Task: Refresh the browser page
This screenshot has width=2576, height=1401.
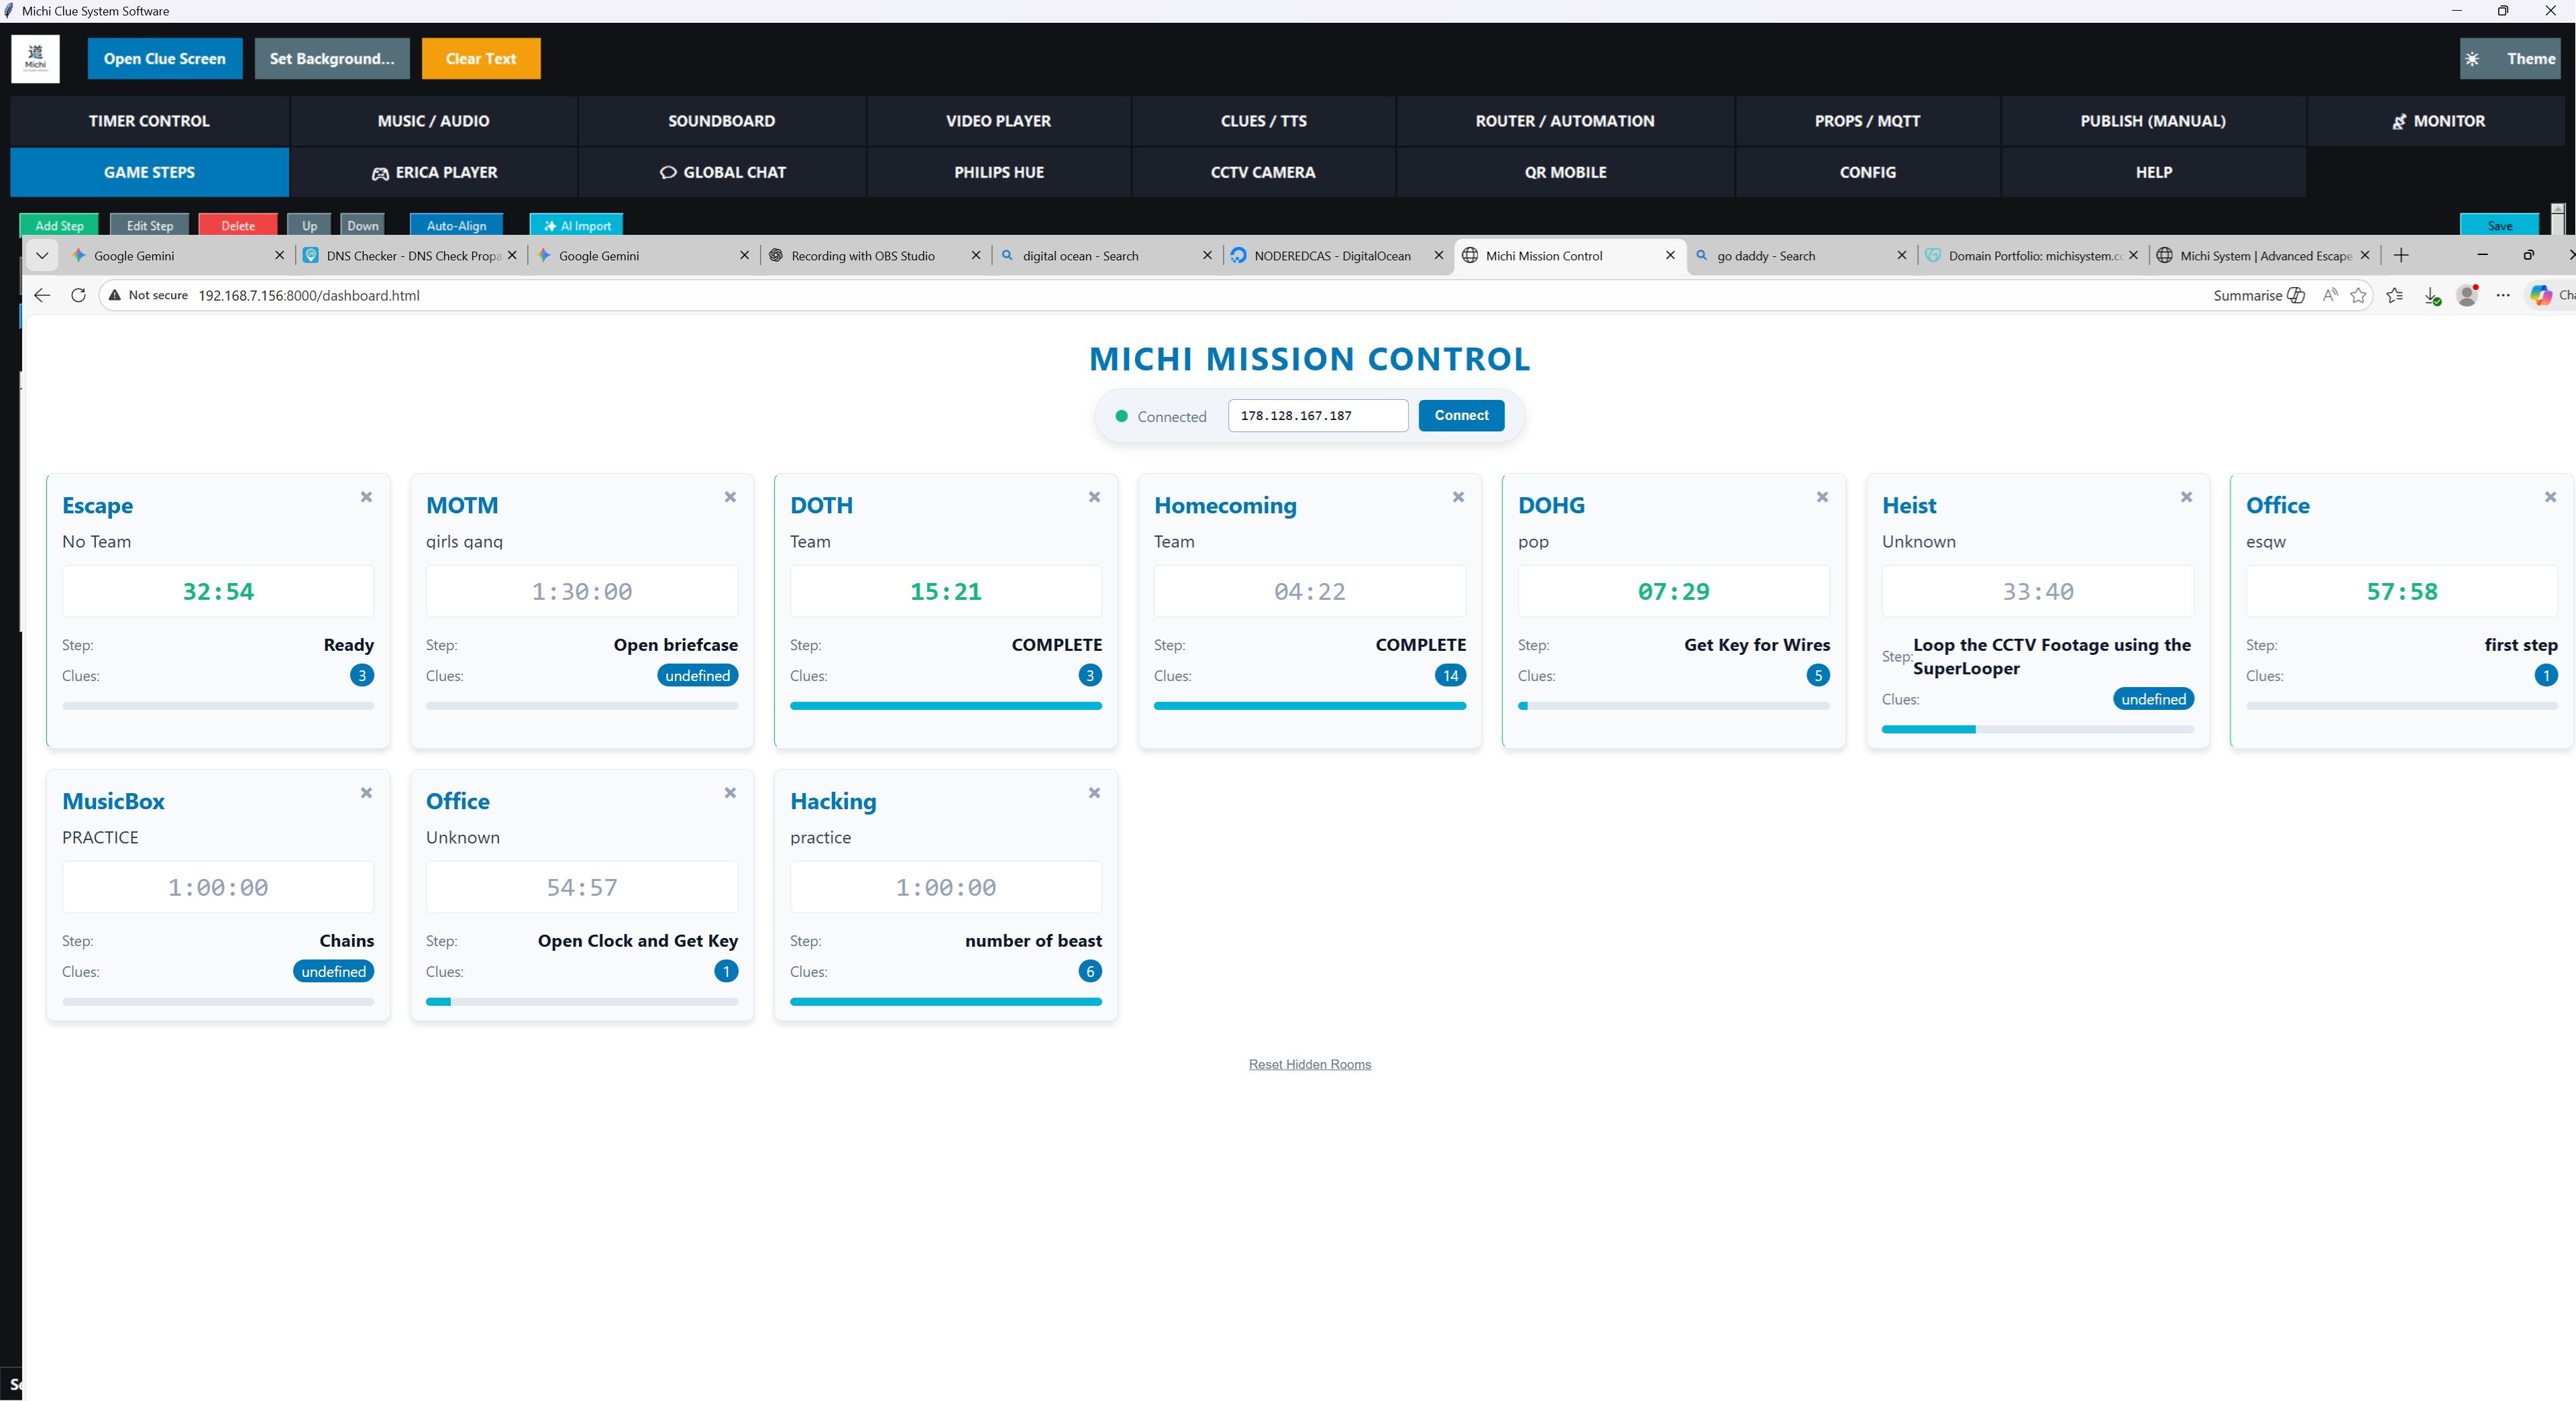Action: (x=78, y=295)
